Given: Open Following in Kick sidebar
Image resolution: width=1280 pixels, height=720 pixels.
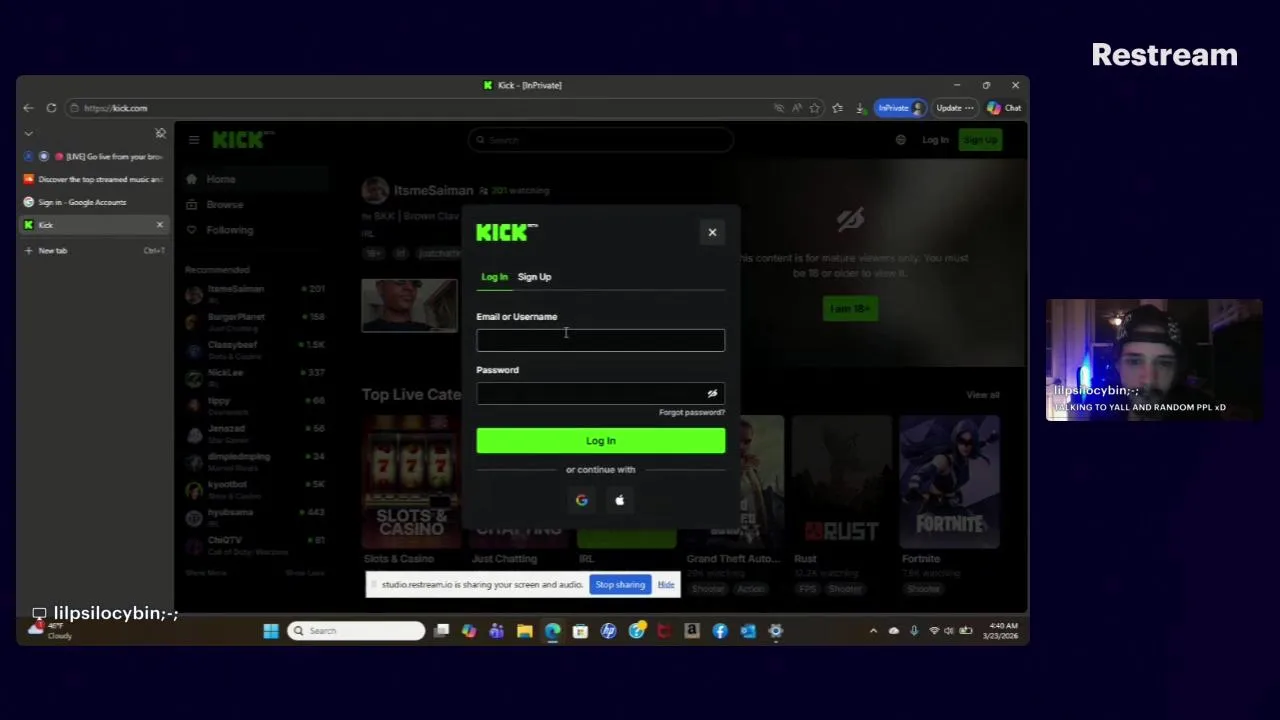Looking at the screenshot, I should click(229, 230).
